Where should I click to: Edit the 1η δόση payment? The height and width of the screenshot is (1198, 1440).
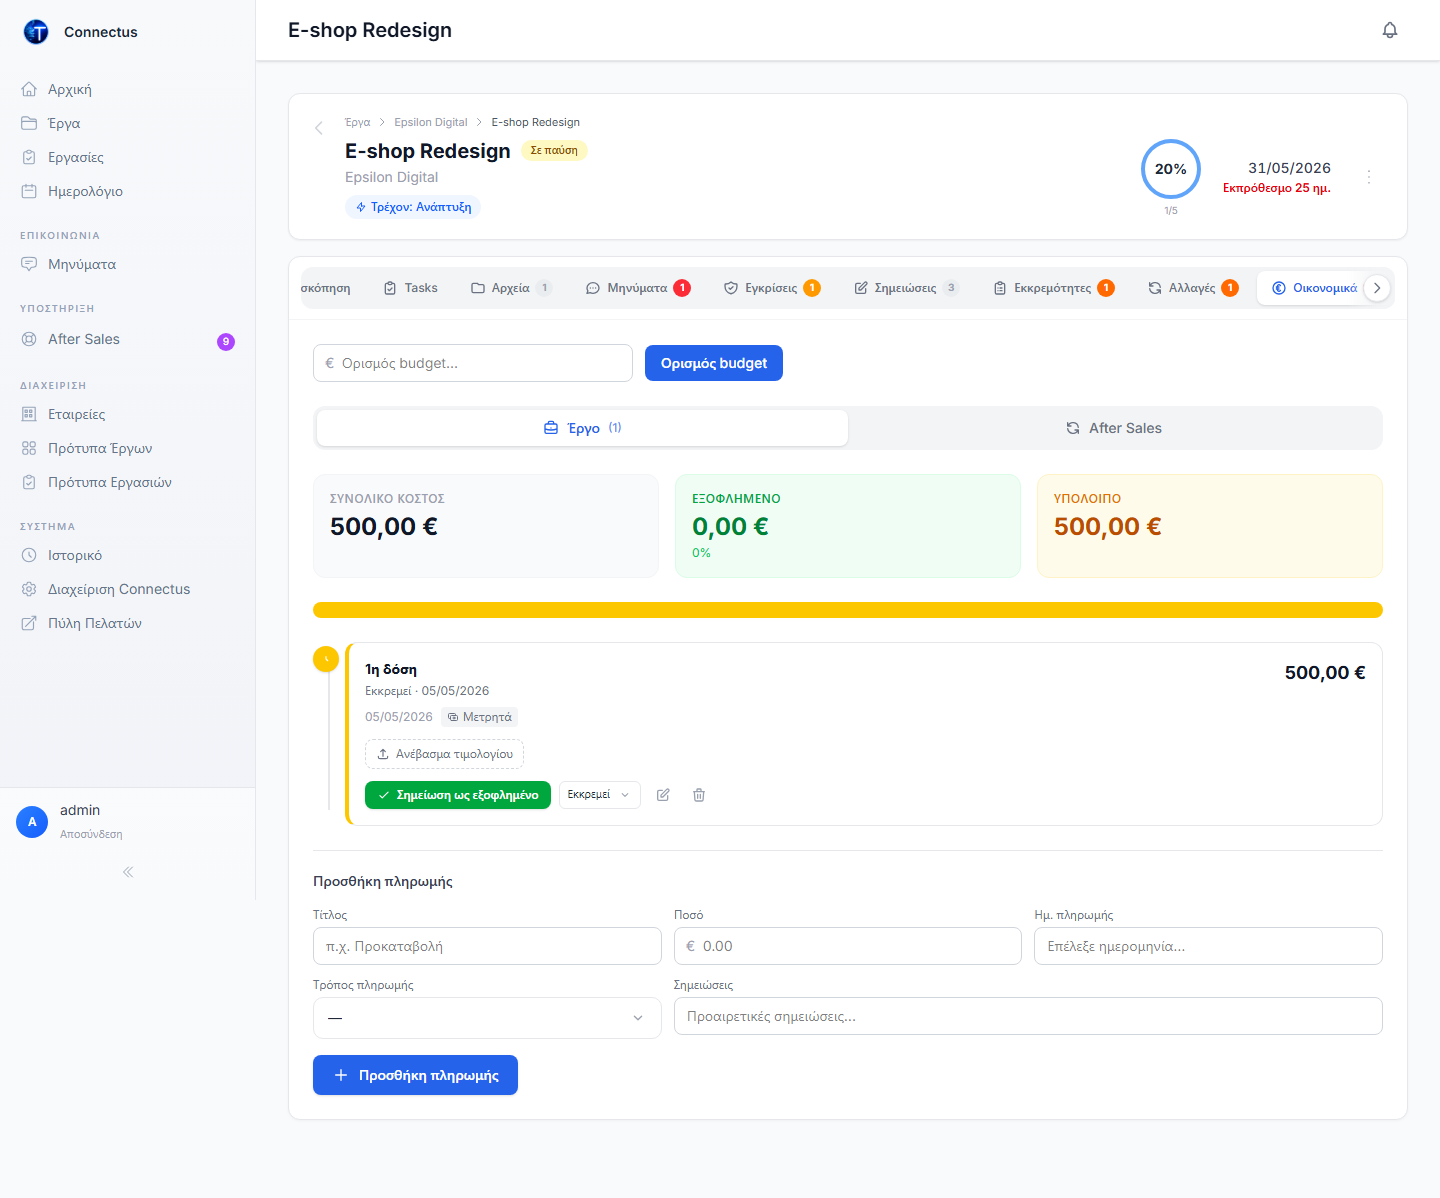coord(663,795)
